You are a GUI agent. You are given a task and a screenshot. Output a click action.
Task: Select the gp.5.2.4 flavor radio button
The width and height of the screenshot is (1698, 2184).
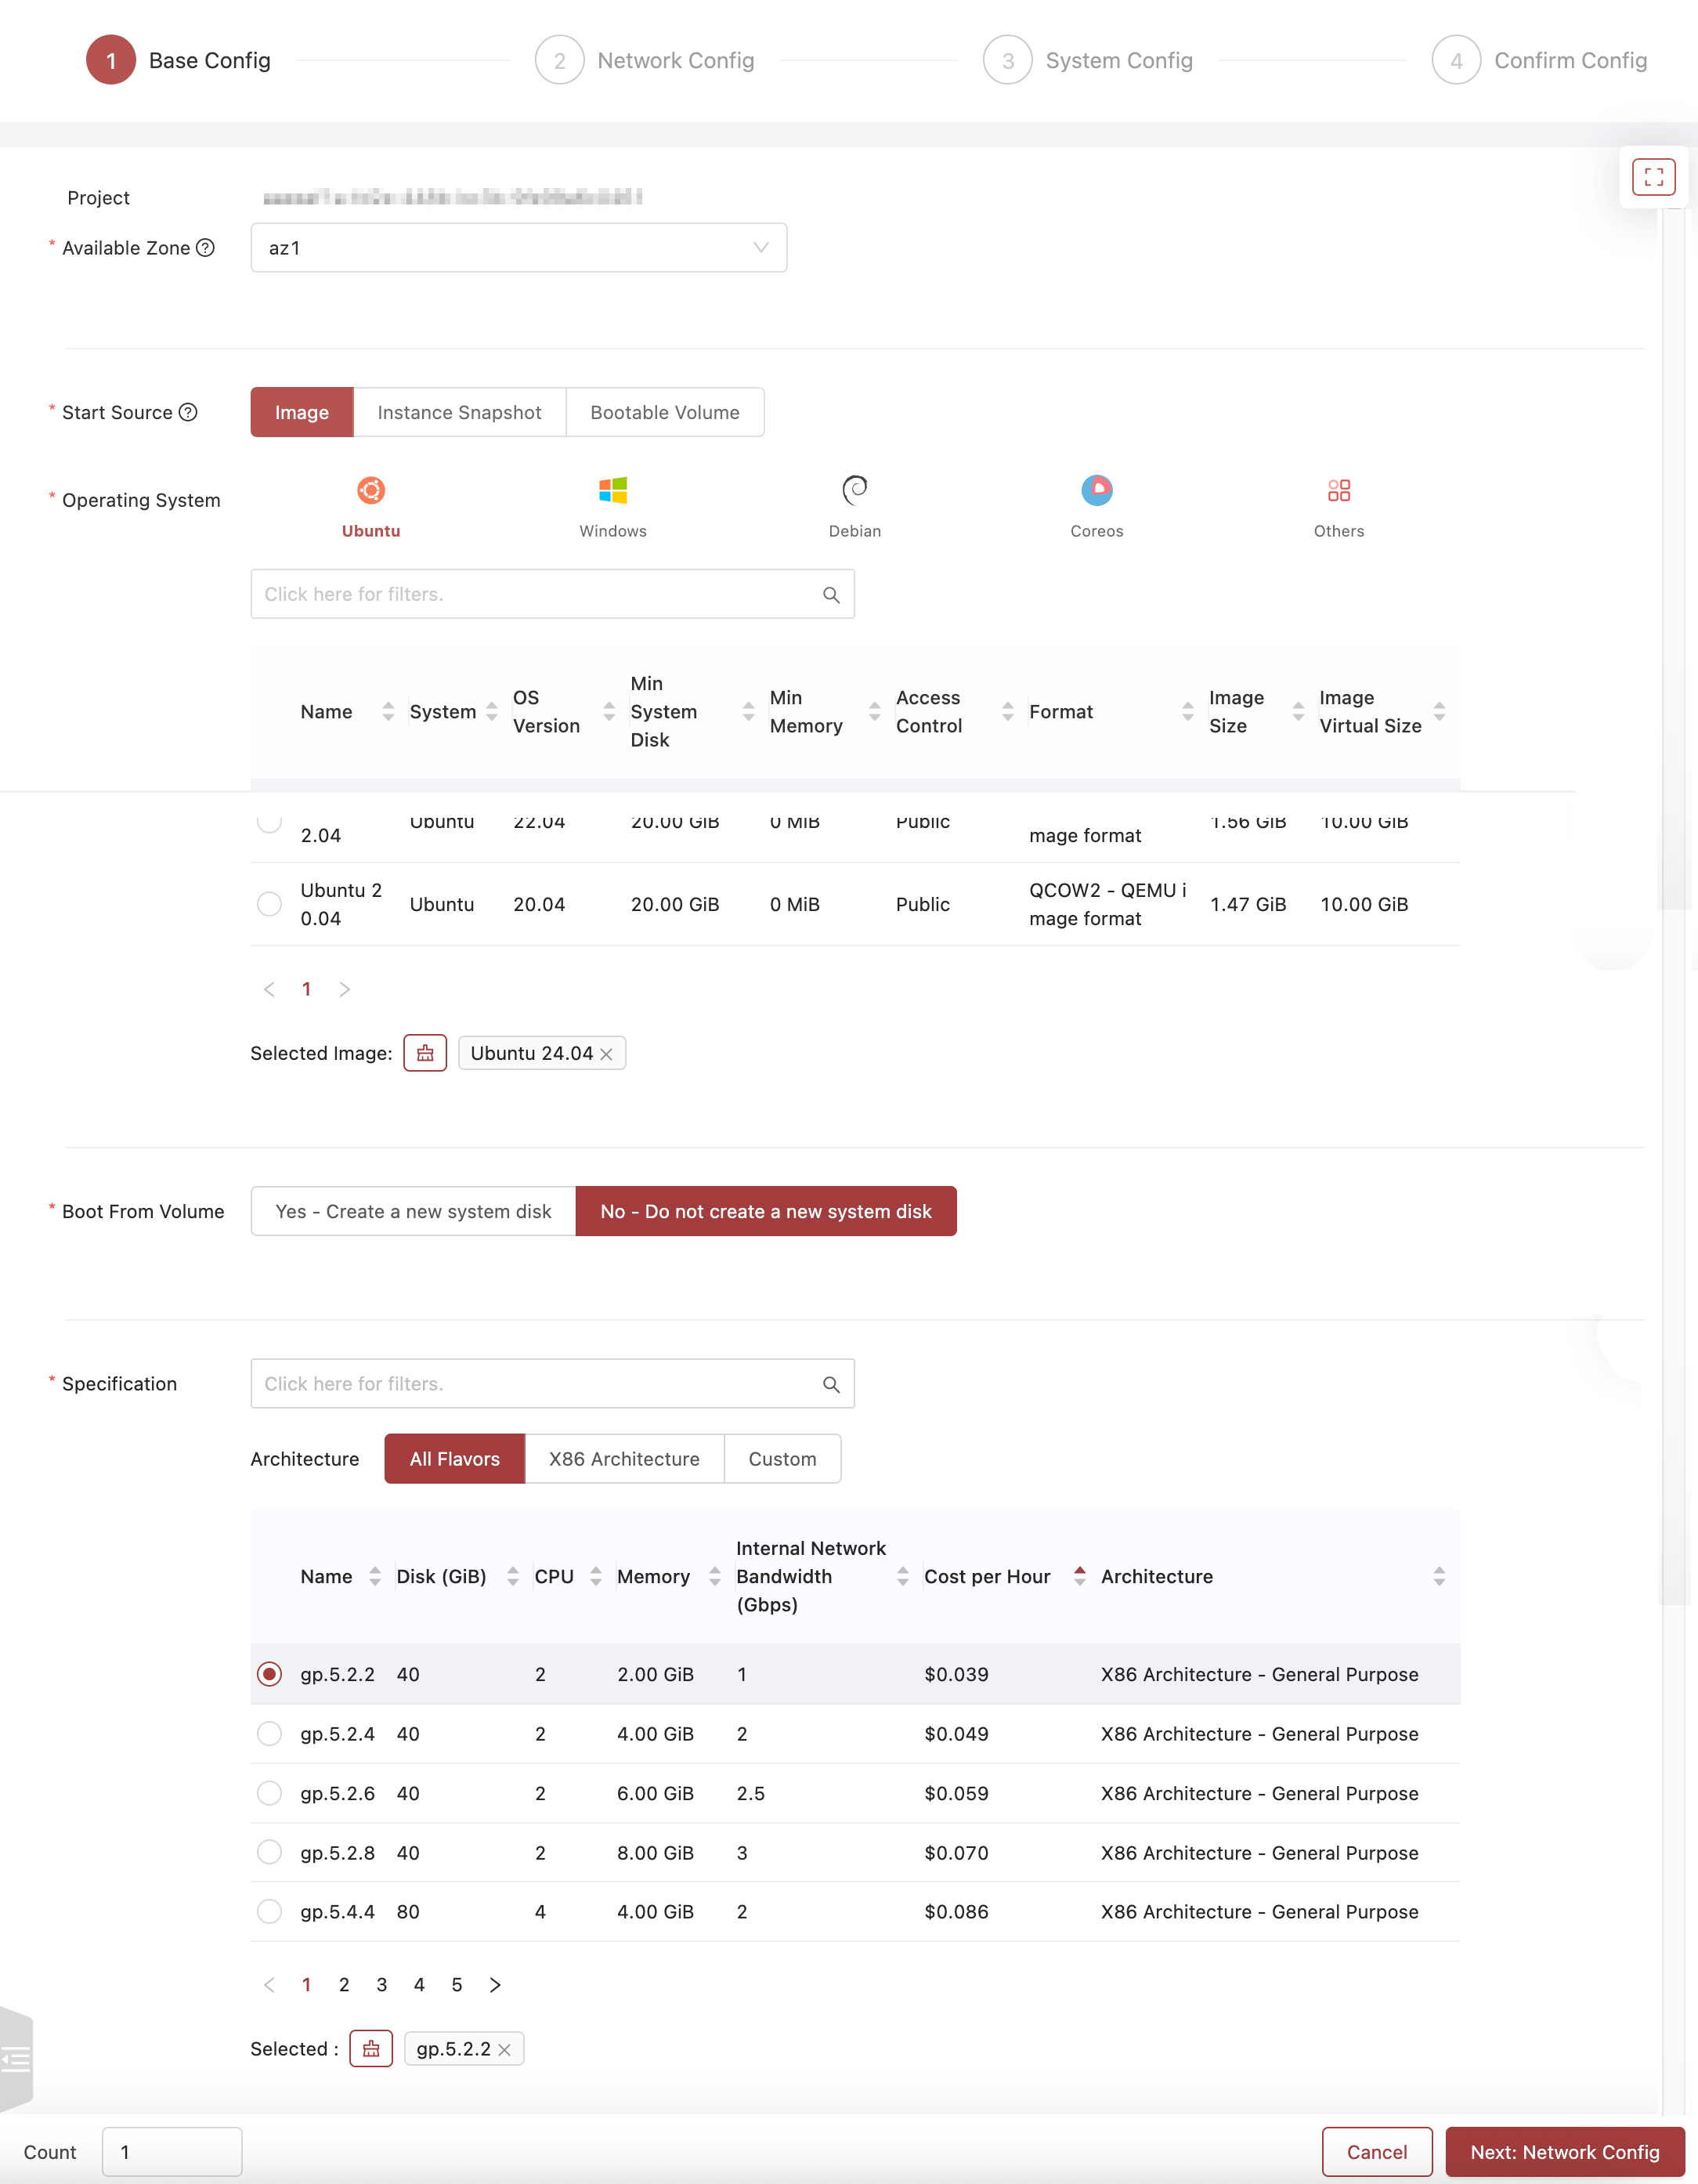click(269, 1734)
